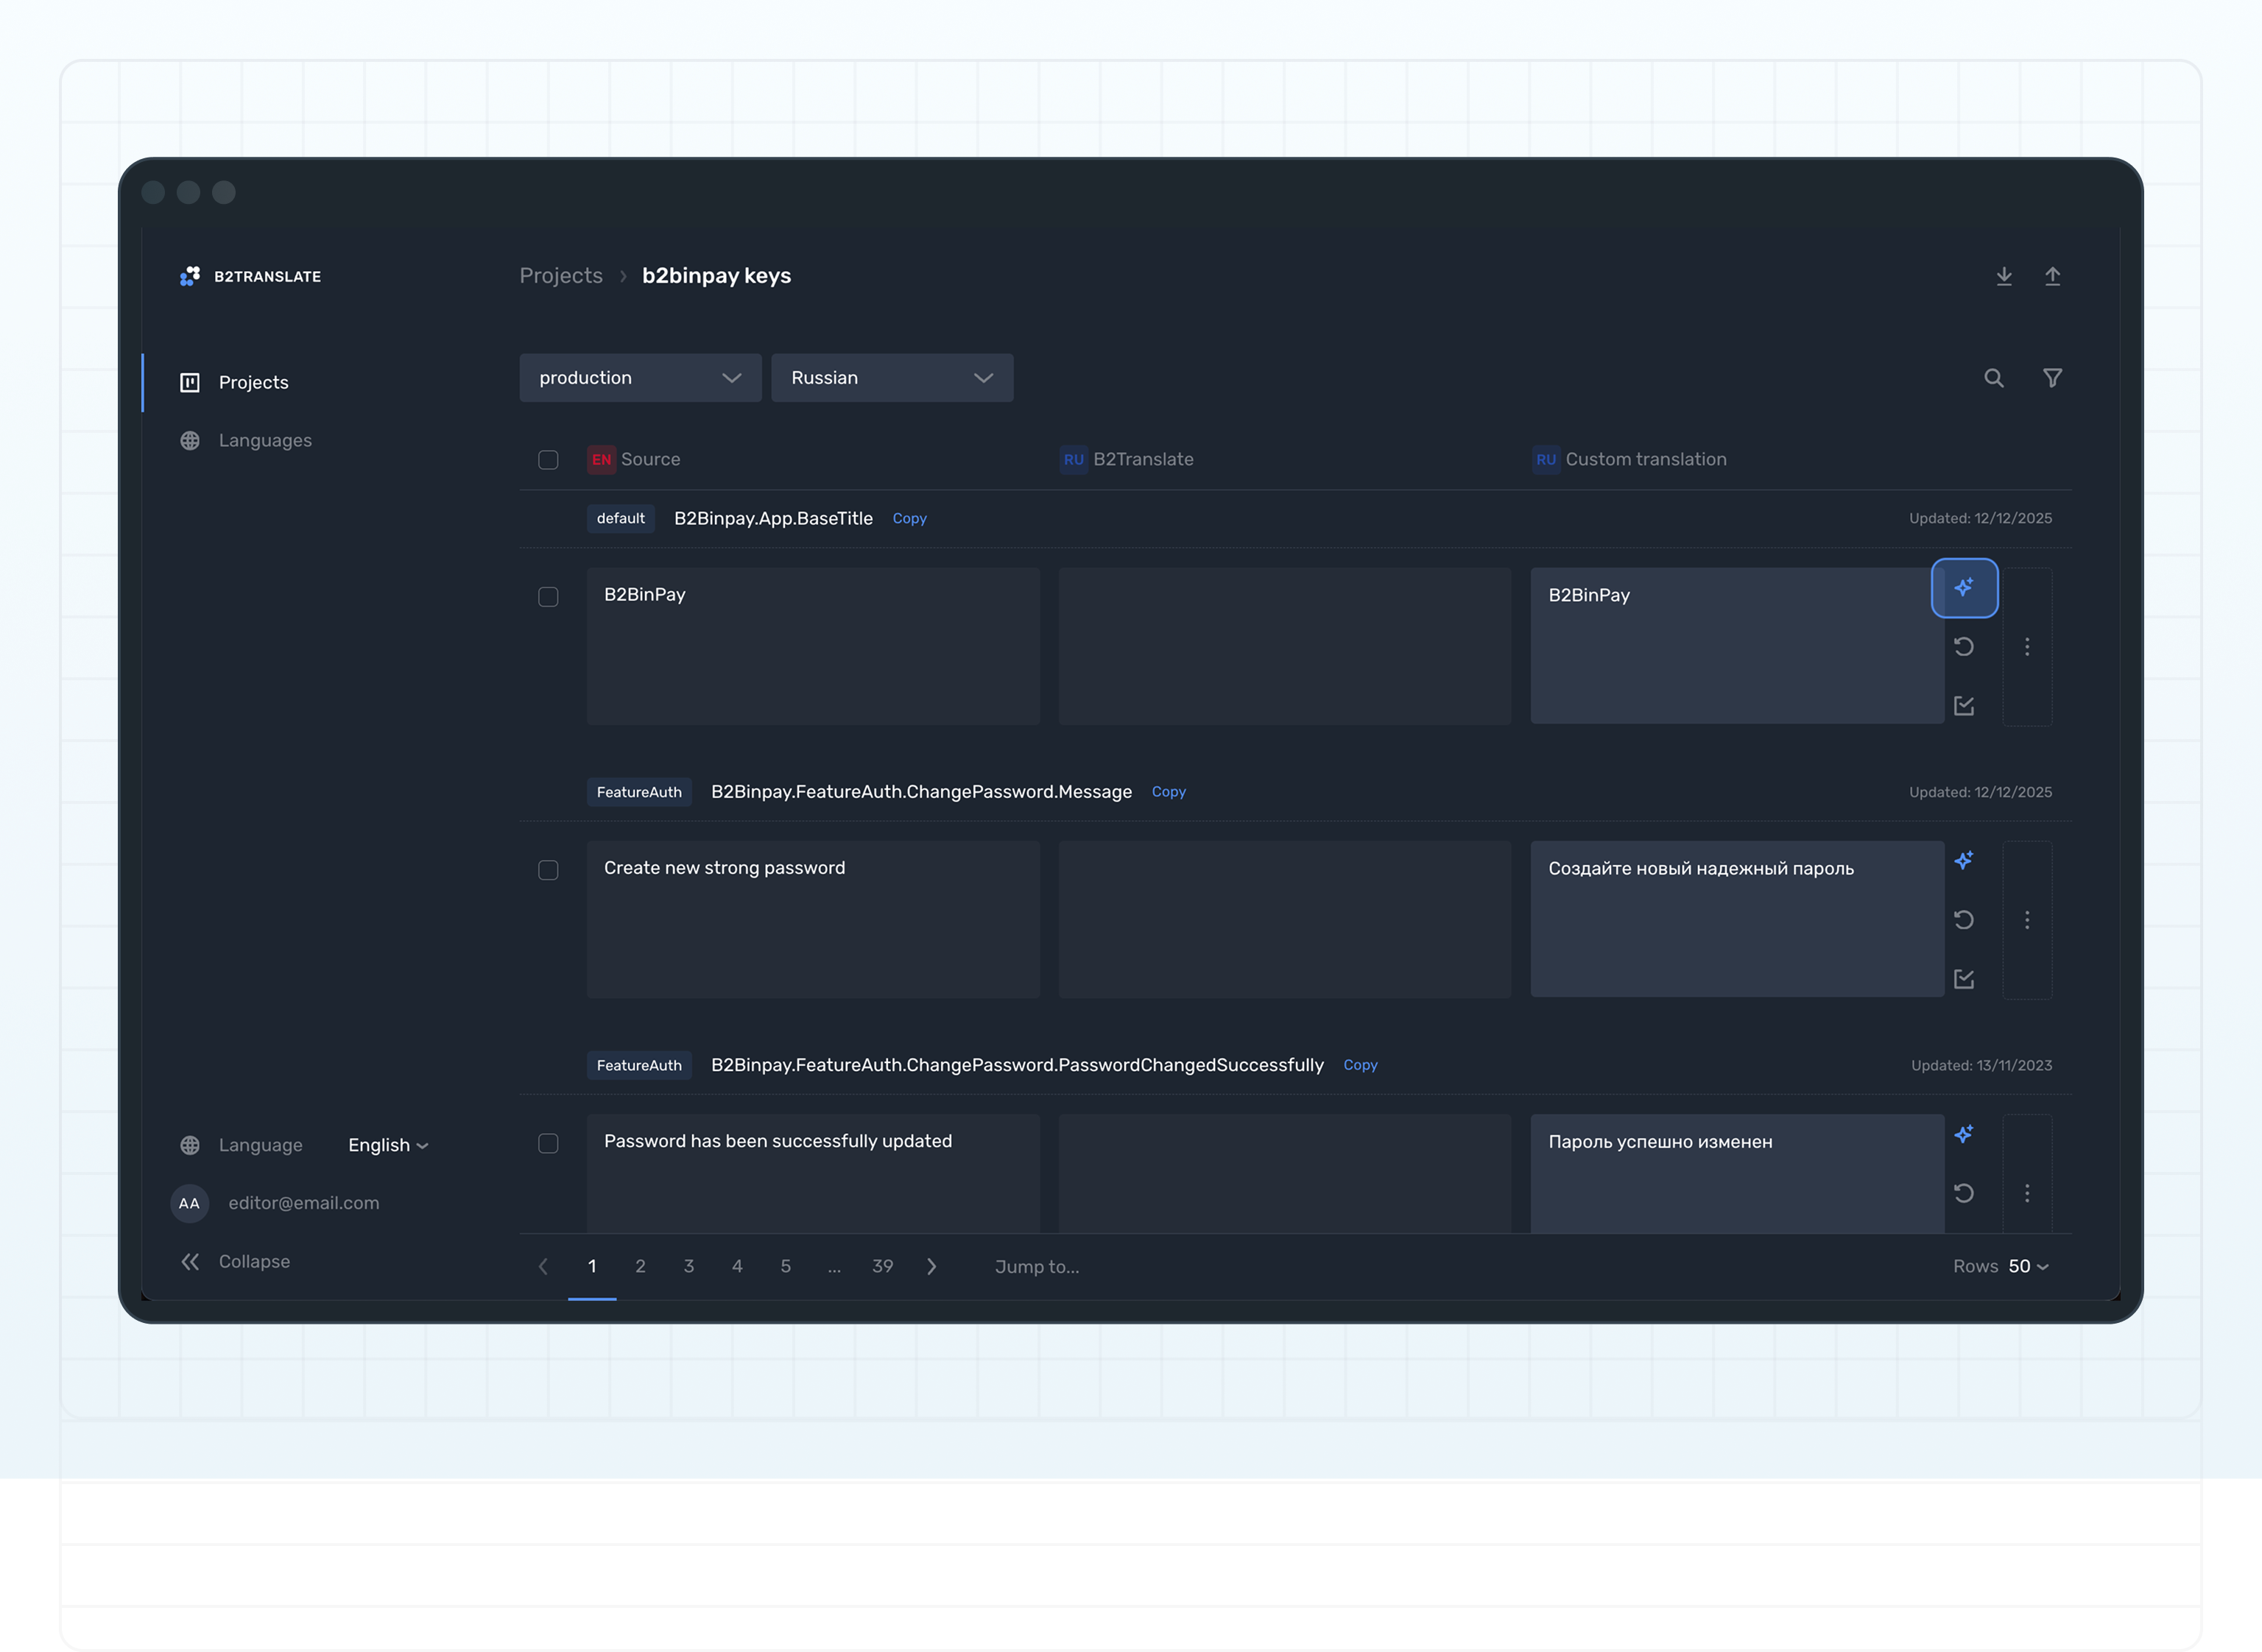Screen dimensions: 2262x1652
Task: Select the checkbox next to B2BinPay source text
Action: (548, 597)
